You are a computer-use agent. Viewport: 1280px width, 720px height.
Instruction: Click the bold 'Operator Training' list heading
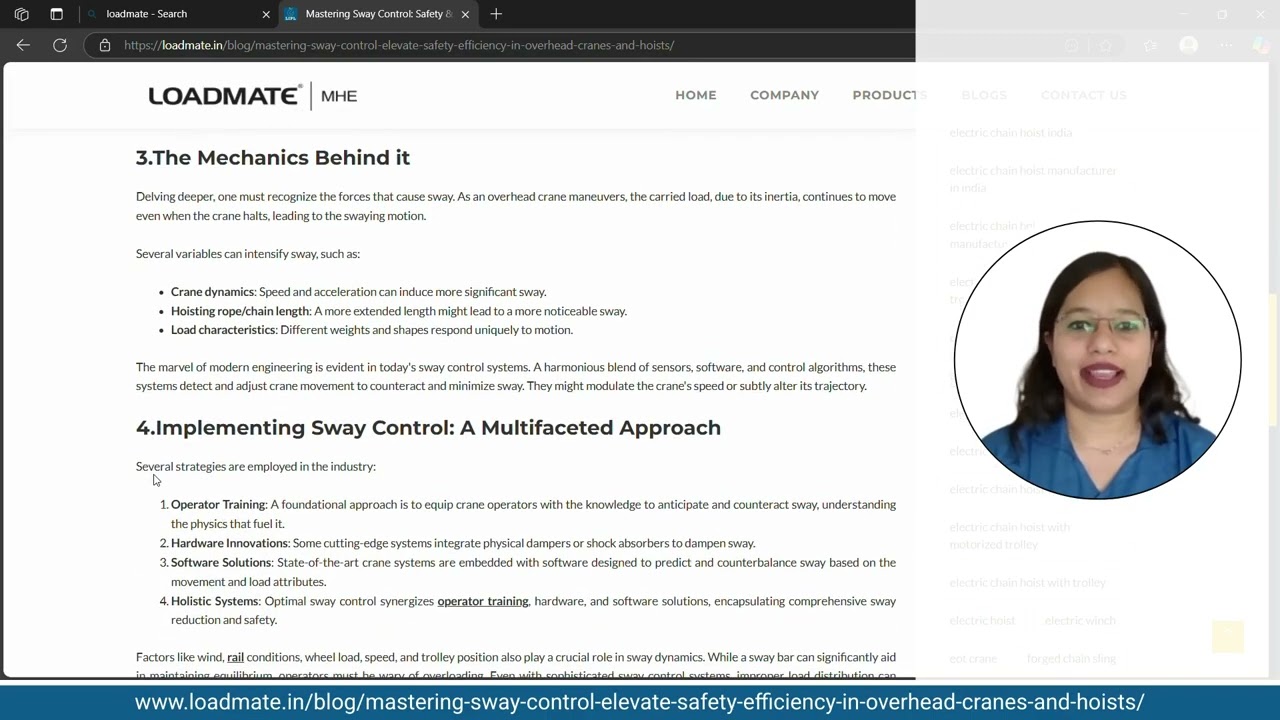[218, 505]
